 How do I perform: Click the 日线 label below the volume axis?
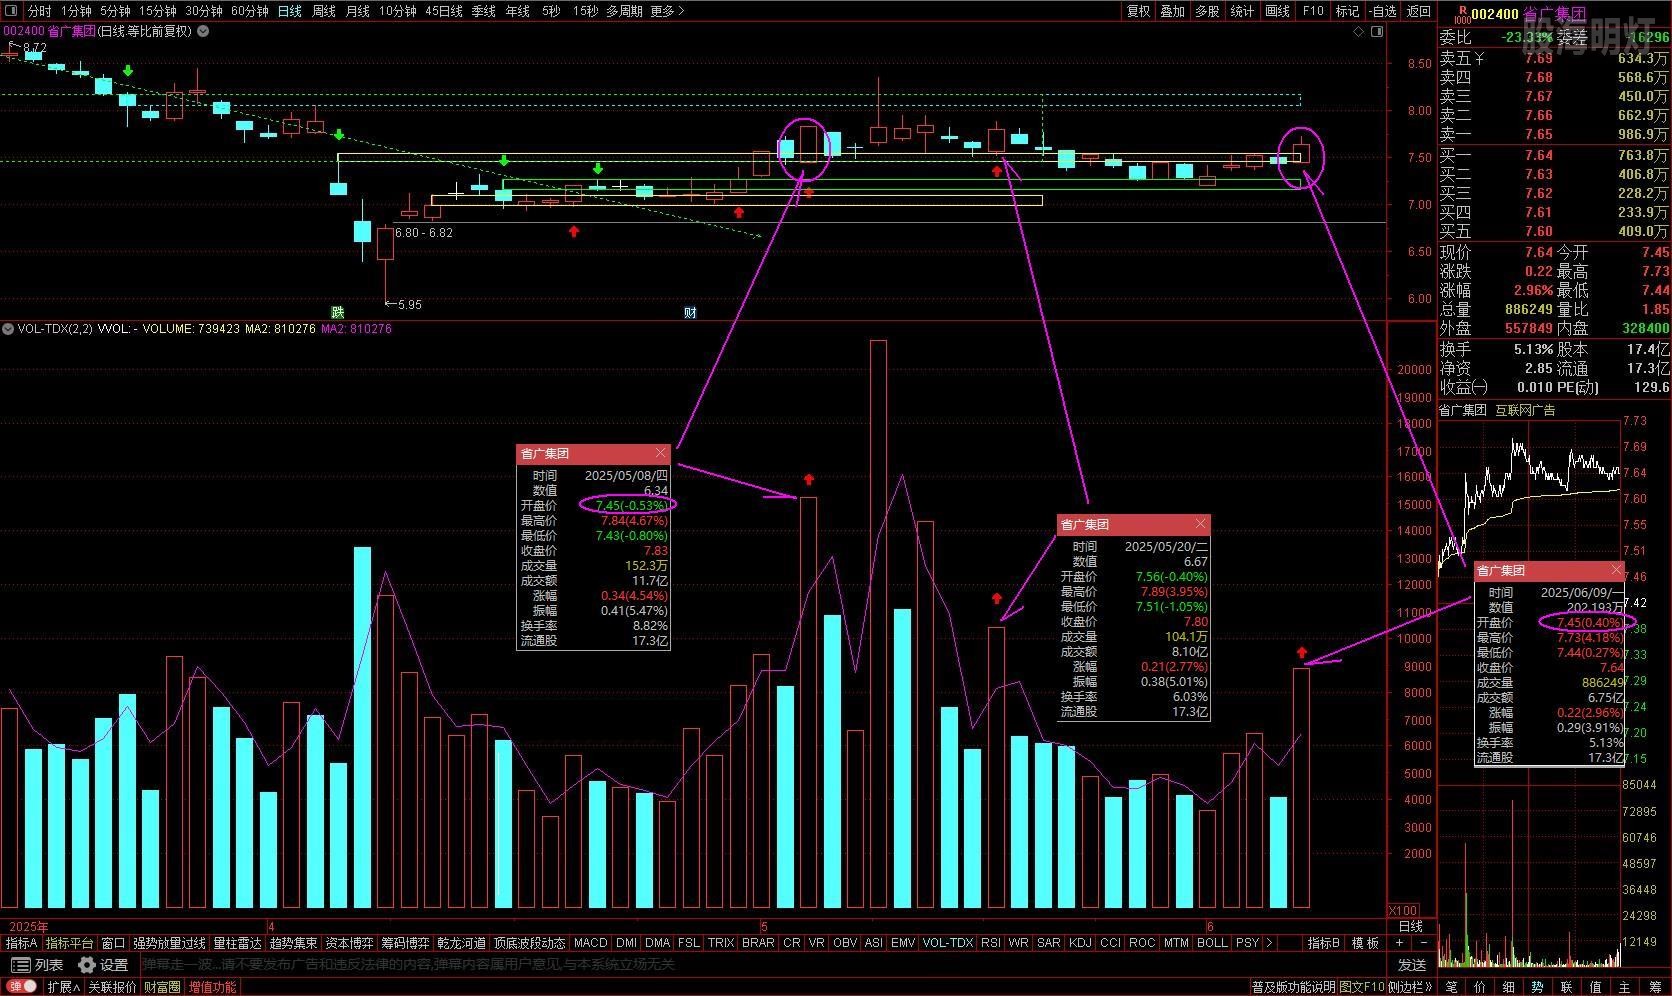click(x=1411, y=926)
